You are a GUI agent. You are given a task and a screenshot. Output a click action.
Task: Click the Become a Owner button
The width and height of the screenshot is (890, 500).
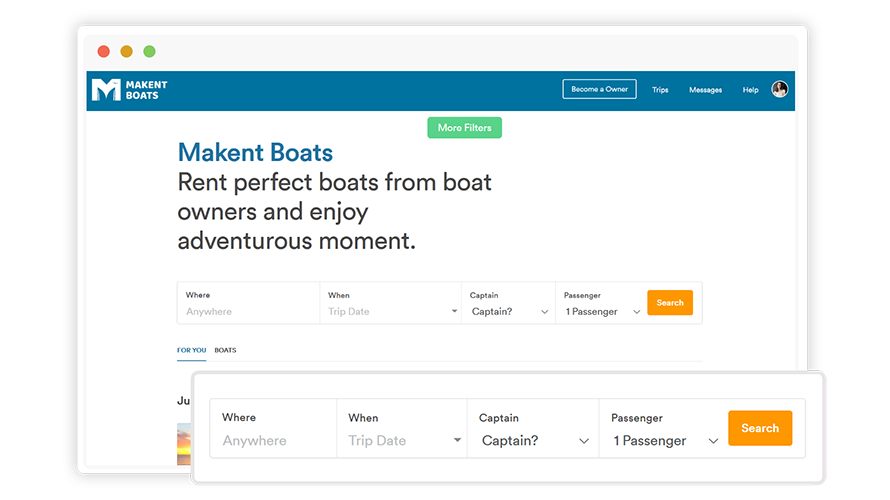click(x=599, y=89)
